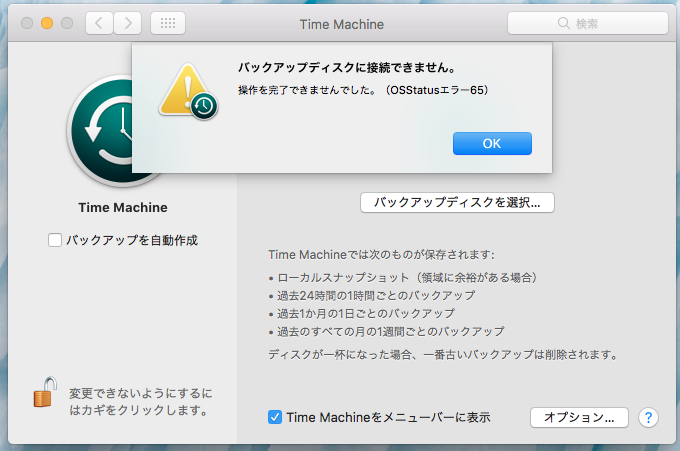Go back with the left arrow button
This screenshot has height=451, width=680.
point(99,23)
